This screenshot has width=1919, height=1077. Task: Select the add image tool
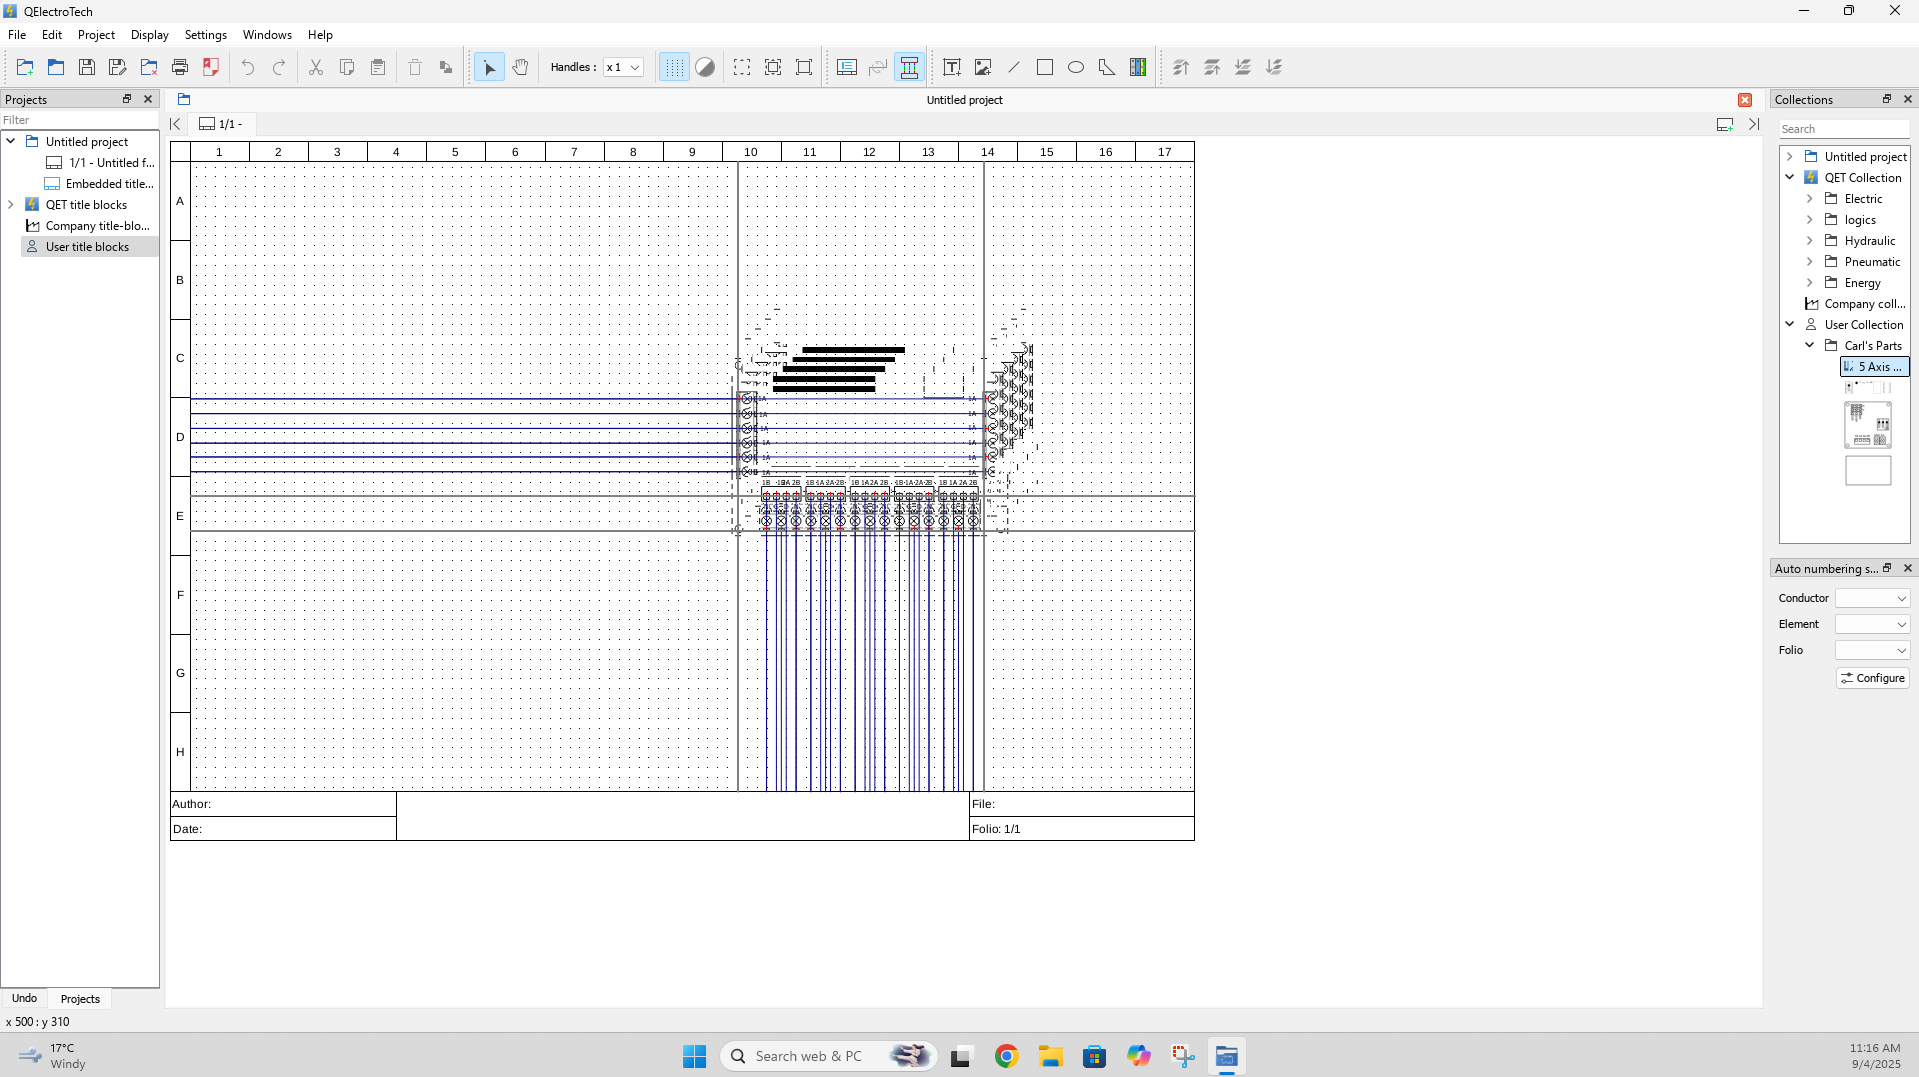click(x=983, y=68)
